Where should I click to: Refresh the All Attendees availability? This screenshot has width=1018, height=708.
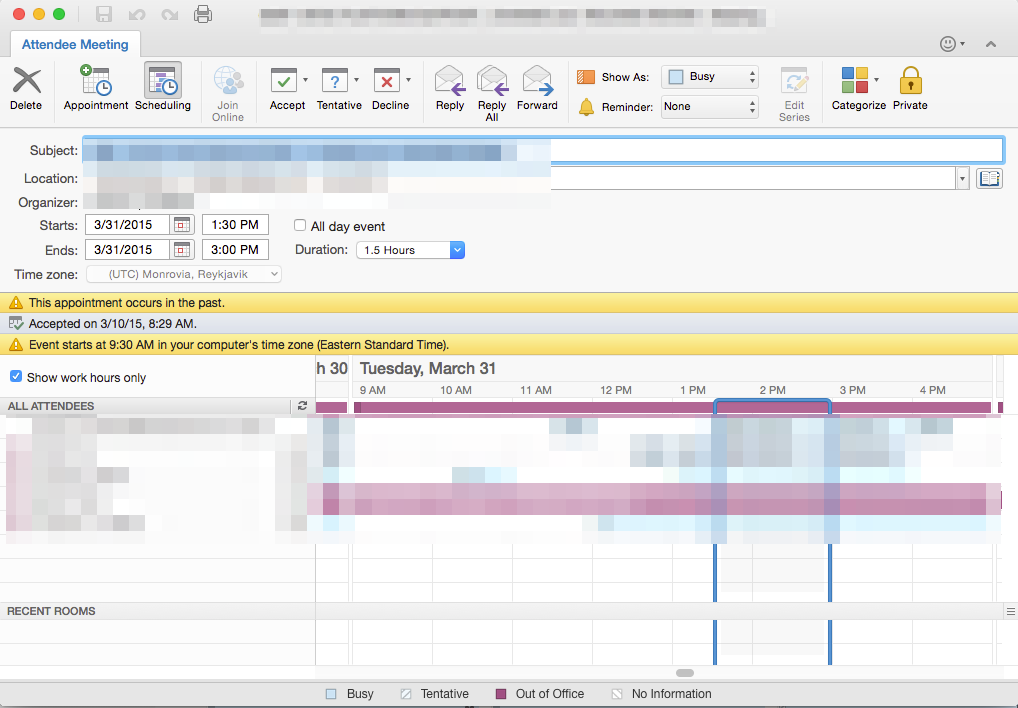click(302, 406)
